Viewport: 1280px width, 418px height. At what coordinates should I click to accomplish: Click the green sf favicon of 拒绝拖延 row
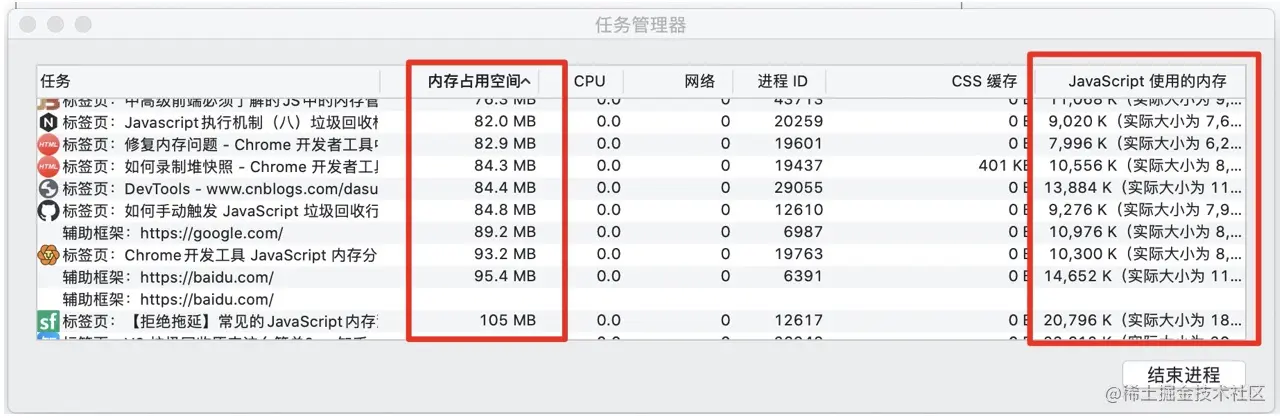pyautogui.click(x=48, y=321)
